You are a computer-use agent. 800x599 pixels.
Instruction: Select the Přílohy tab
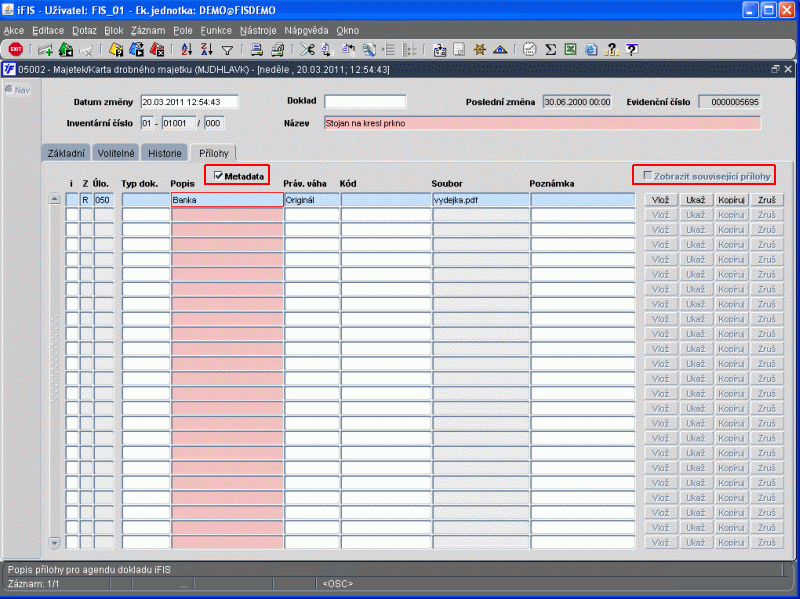pyautogui.click(x=214, y=153)
